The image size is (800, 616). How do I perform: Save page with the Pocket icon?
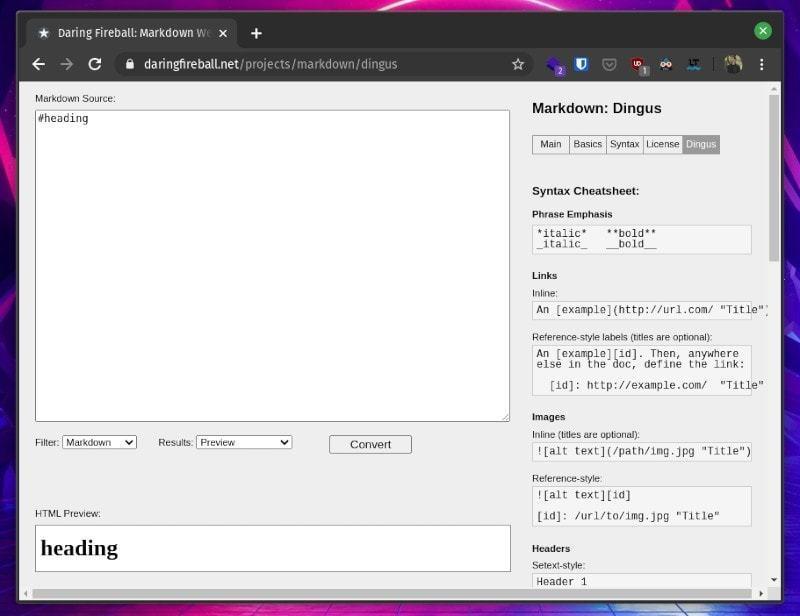point(610,64)
